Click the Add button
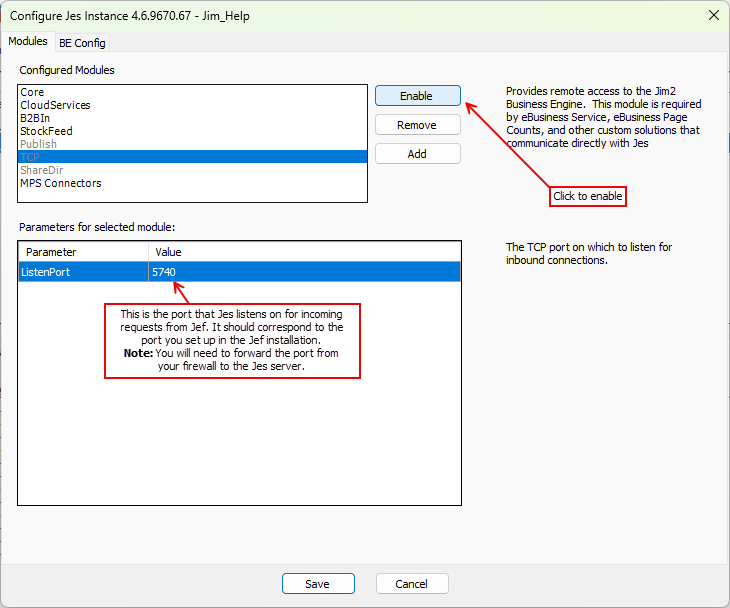Screen dimensions: 730x608 coord(418,154)
